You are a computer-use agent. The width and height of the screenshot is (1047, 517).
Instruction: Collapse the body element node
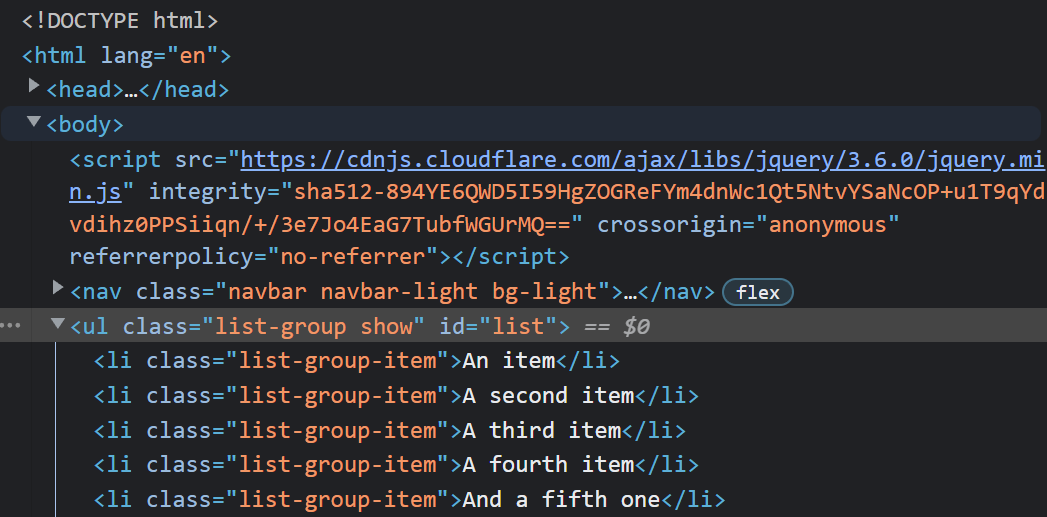pos(34,122)
